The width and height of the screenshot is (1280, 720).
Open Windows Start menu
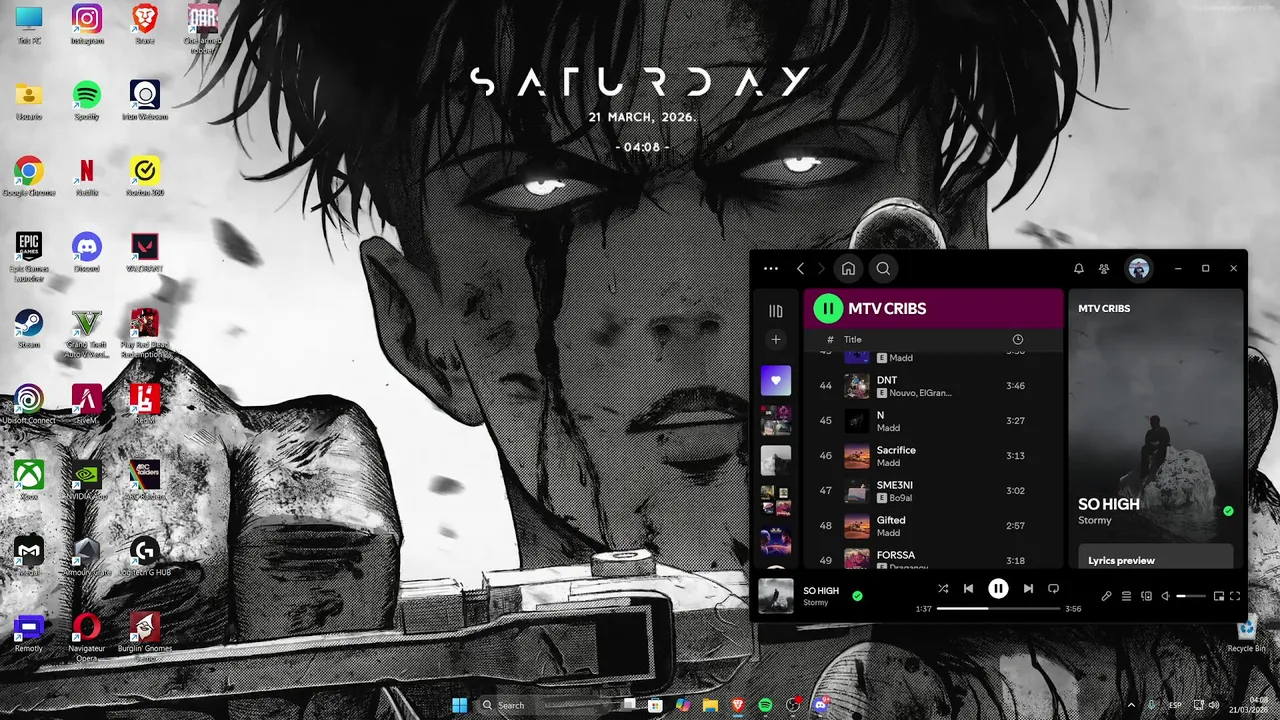(459, 705)
